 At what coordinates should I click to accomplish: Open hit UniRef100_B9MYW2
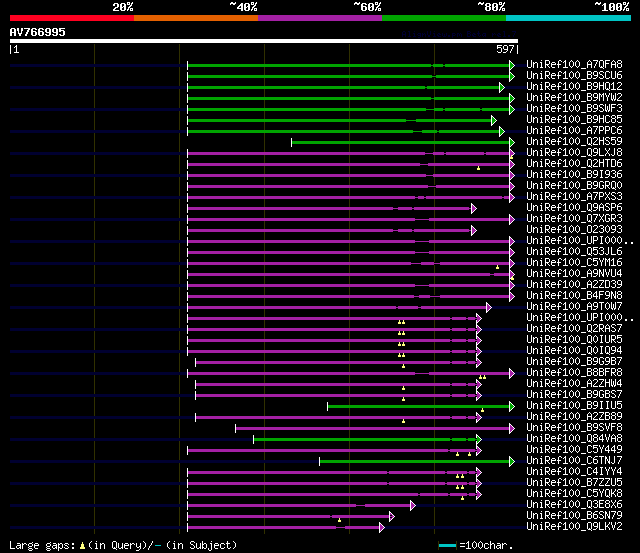(574, 98)
